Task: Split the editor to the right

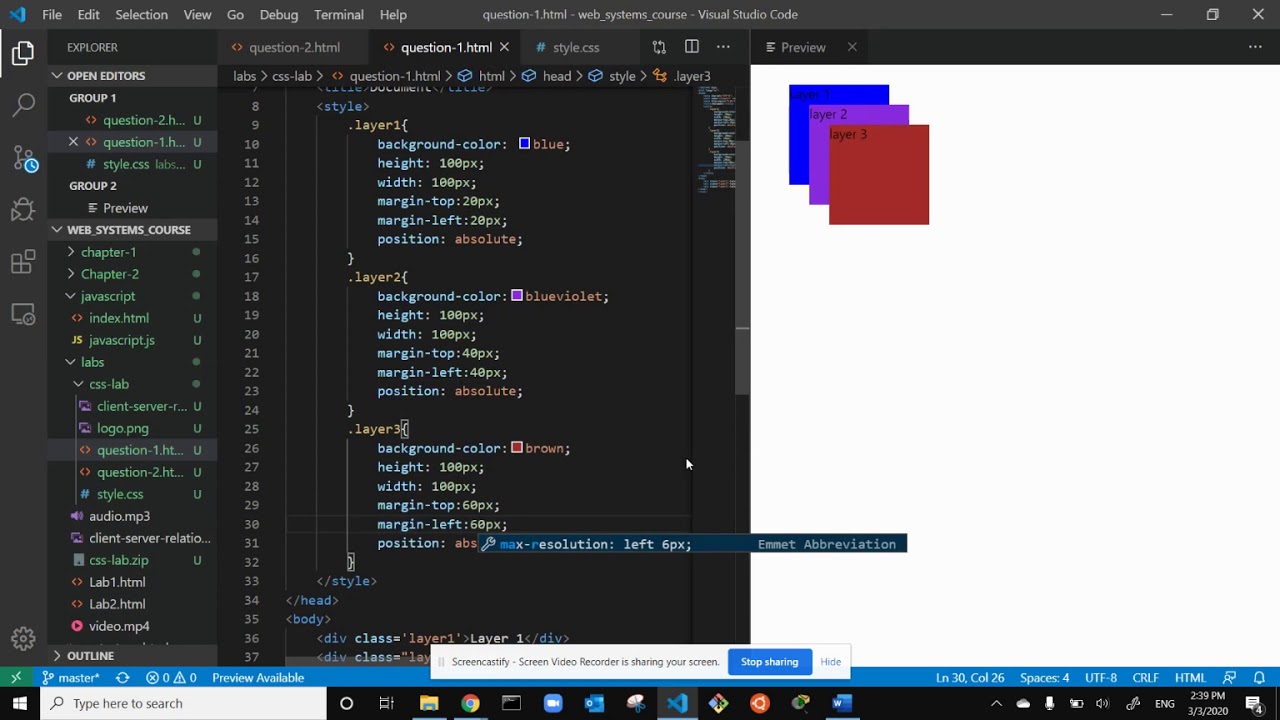Action: pos(691,47)
